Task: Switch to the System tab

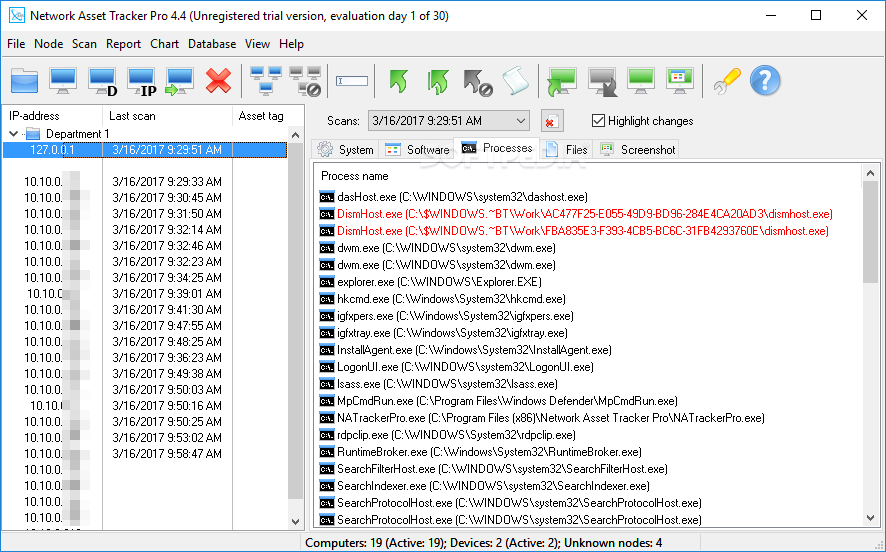Action: (345, 150)
